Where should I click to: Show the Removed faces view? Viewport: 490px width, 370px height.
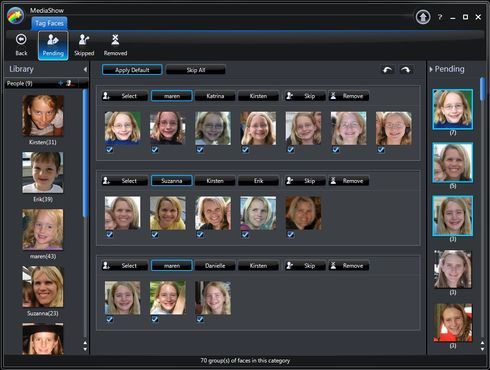coord(115,46)
